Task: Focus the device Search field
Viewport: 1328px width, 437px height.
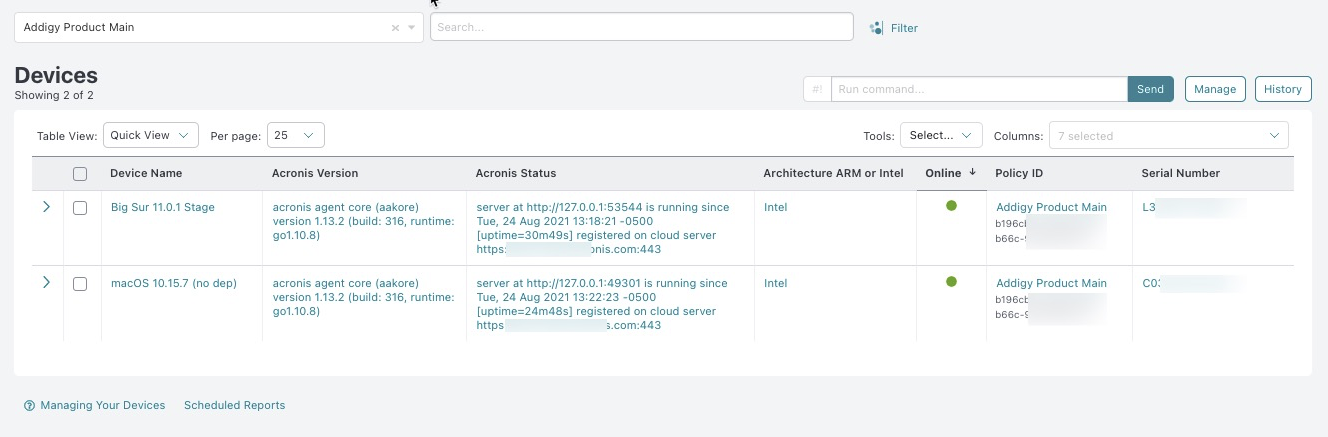Action: [x=641, y=27]
